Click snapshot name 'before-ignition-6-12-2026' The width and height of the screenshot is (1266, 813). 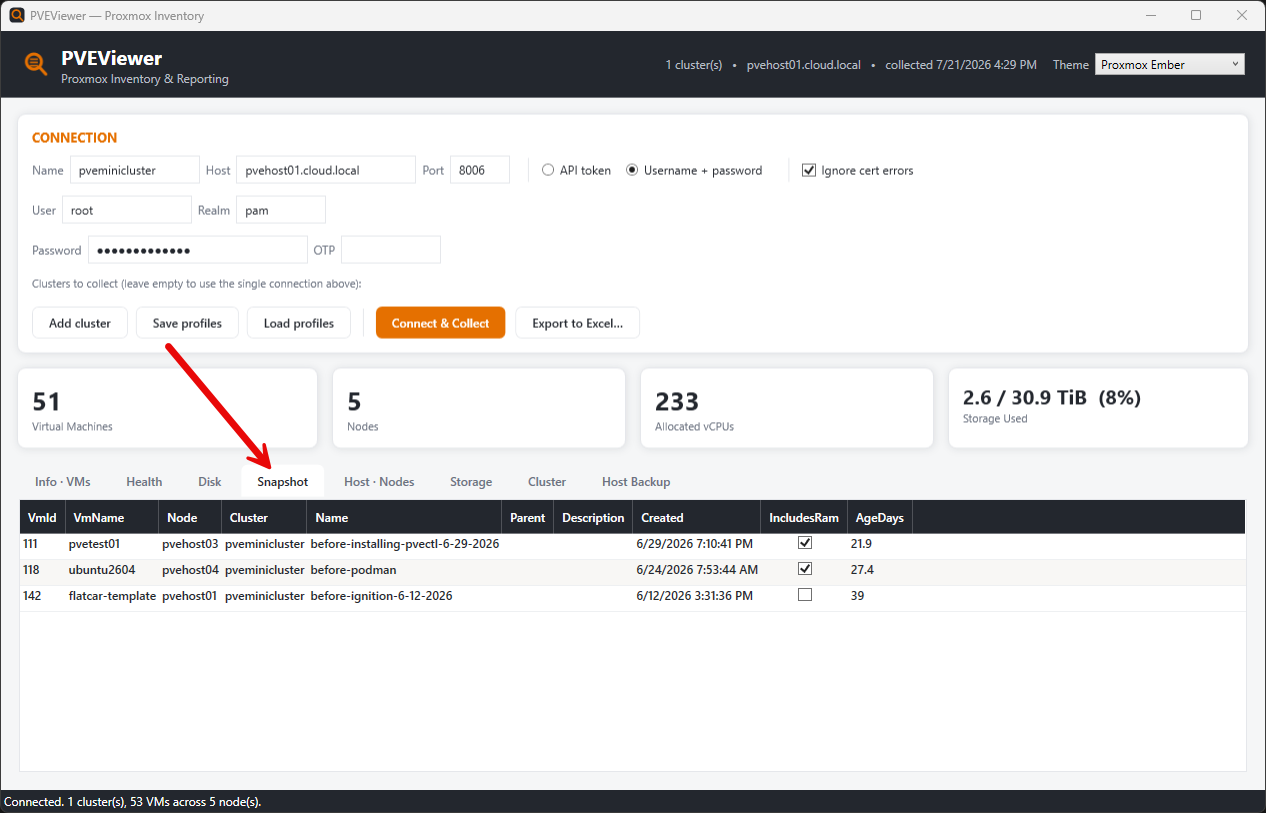pos(381,596)
